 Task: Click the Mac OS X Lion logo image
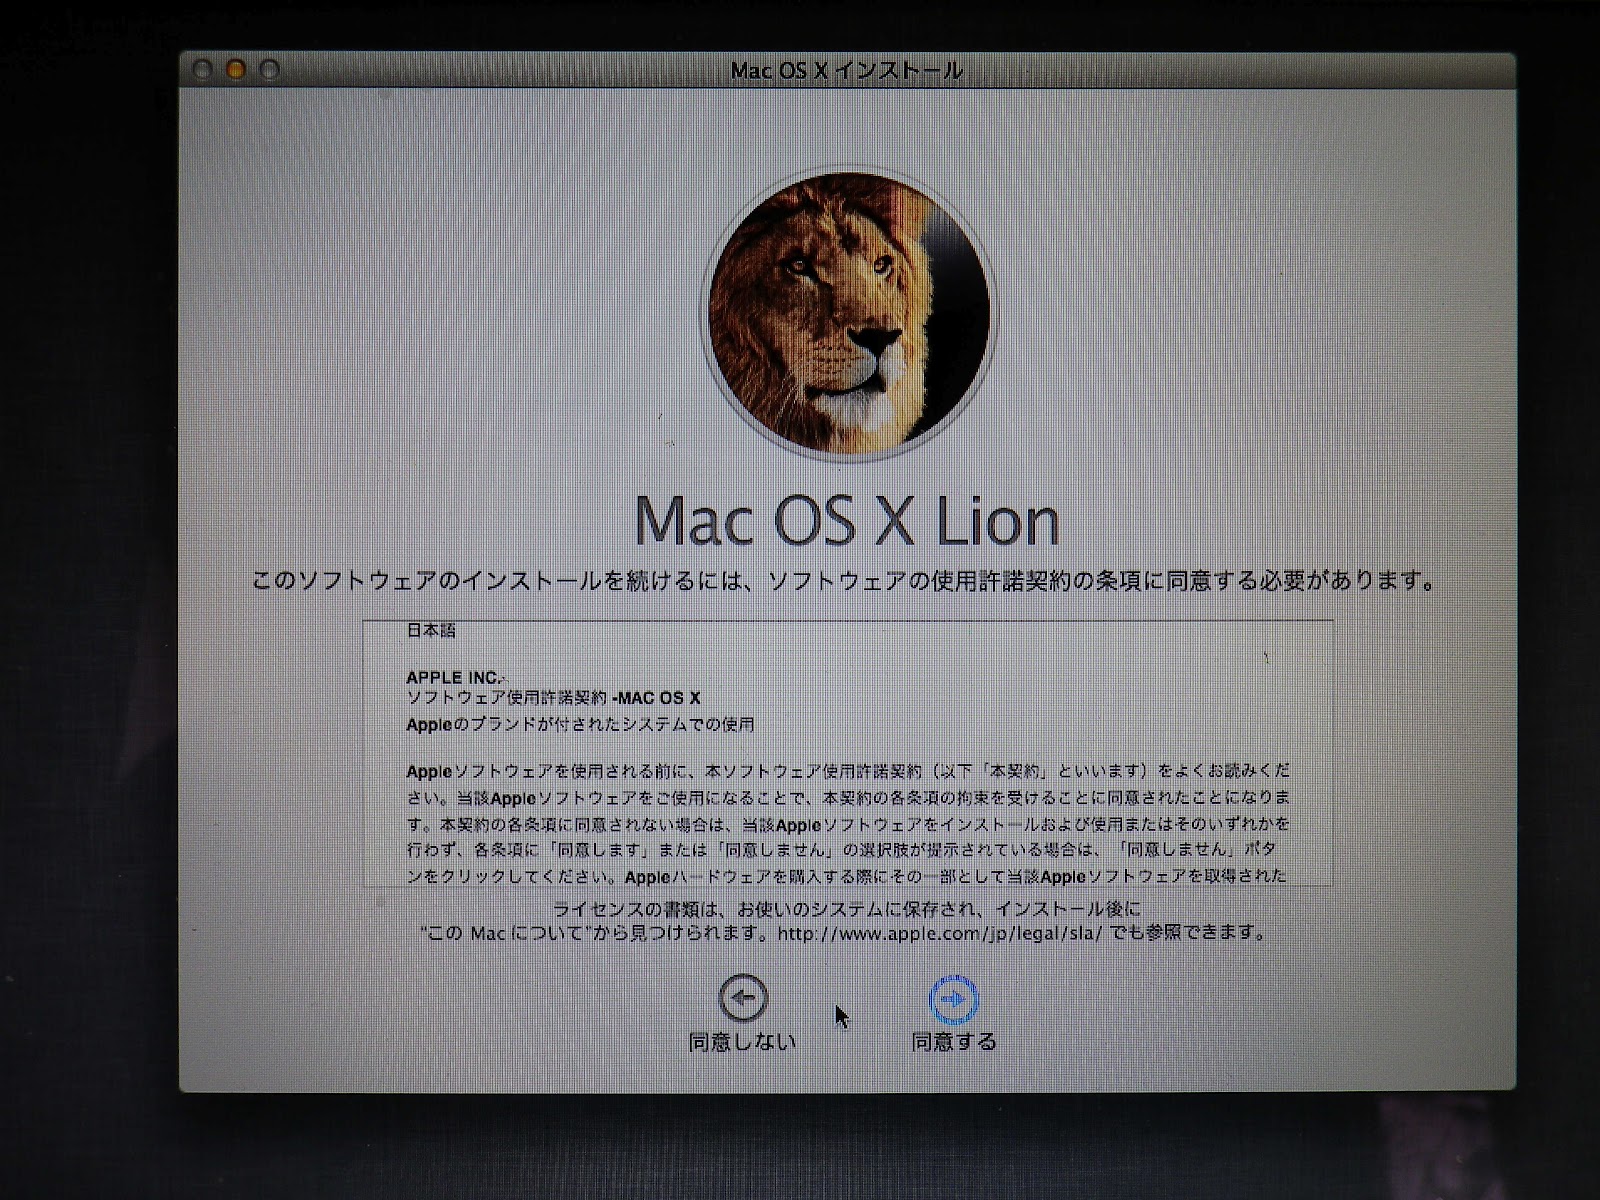point(849,312)
